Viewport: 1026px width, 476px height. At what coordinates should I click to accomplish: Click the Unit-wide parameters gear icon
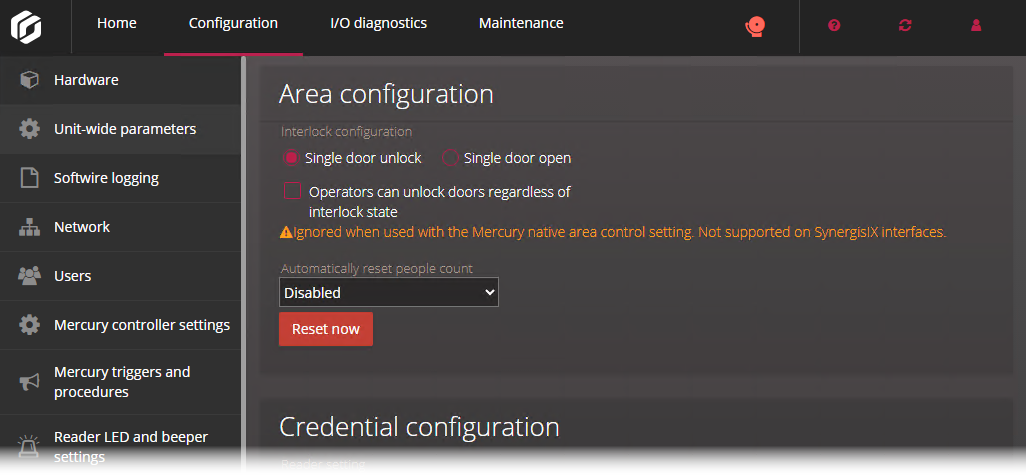[x=29, y=129]
